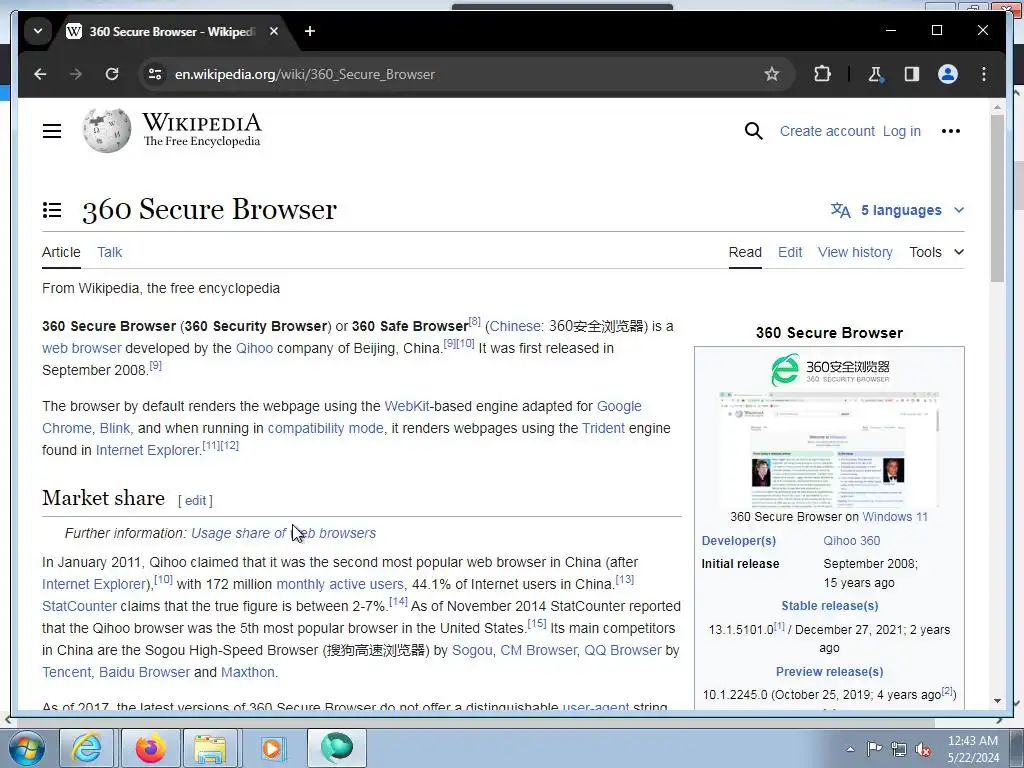This screenshot has width=1024, height=768.
Task: Edit the Market share section
Action: 195,501
